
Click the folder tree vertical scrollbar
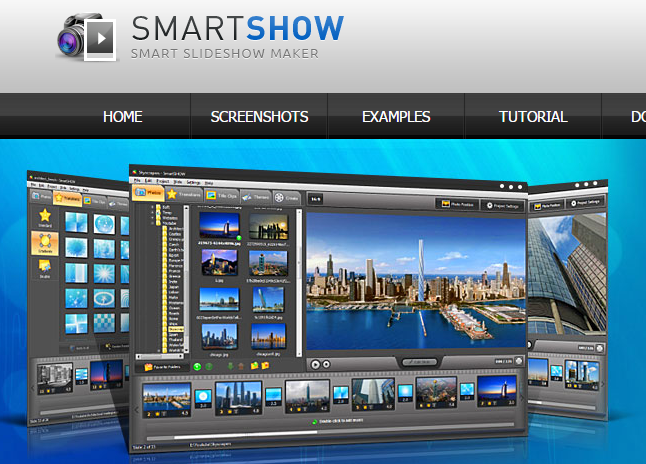(x=186, y=279)
